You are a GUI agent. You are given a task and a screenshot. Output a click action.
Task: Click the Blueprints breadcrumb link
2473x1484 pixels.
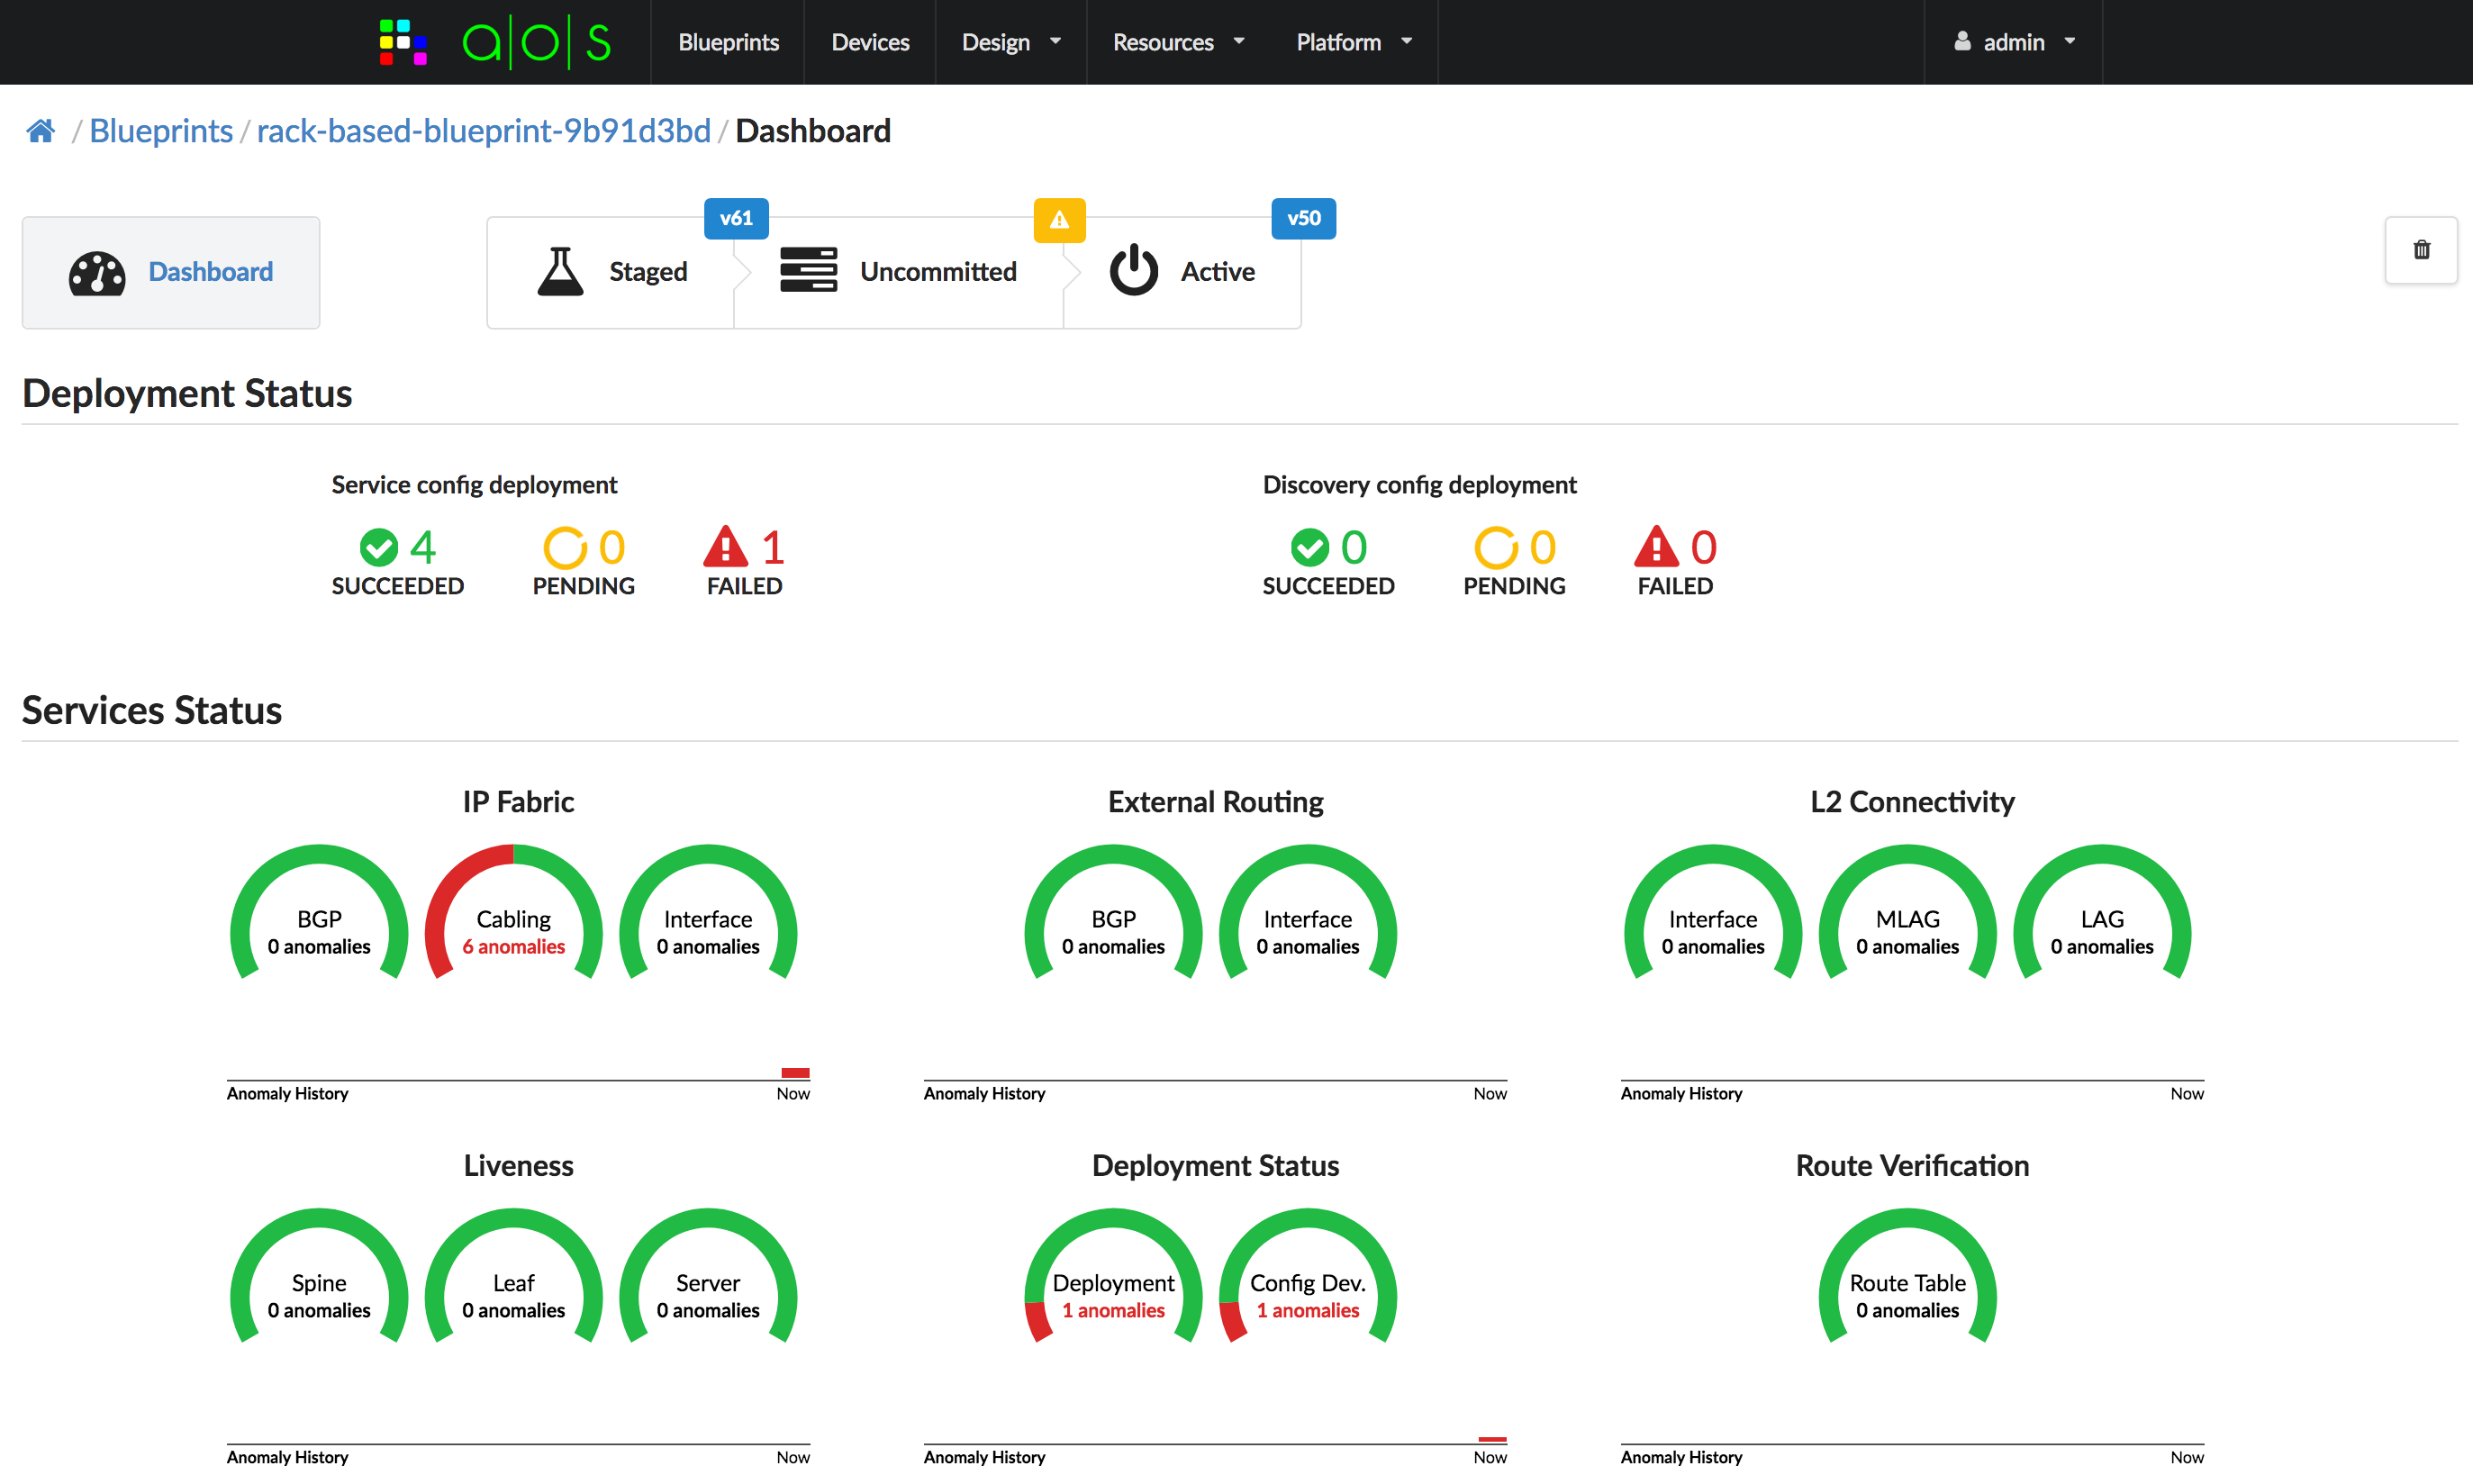tap(161, 131)
